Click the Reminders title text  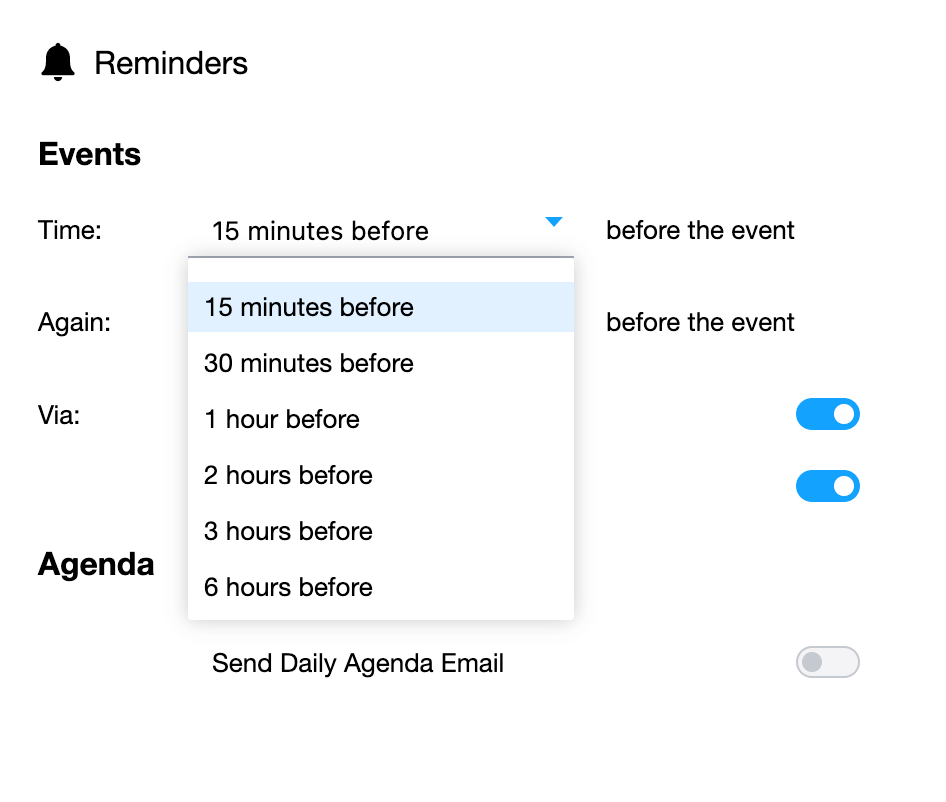point(171,64)
